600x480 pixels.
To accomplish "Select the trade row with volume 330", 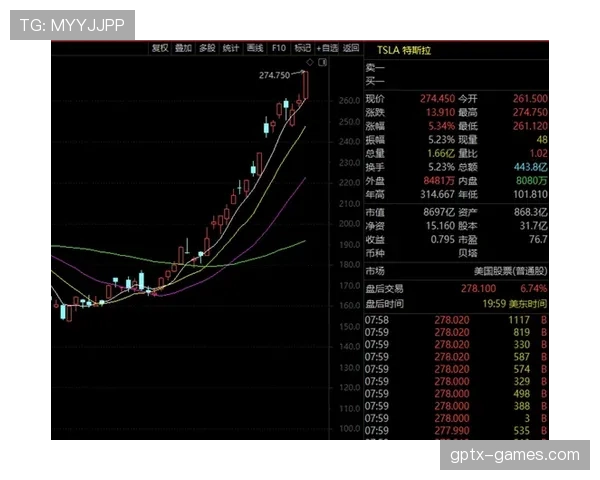I will click(x=456, y=344).
